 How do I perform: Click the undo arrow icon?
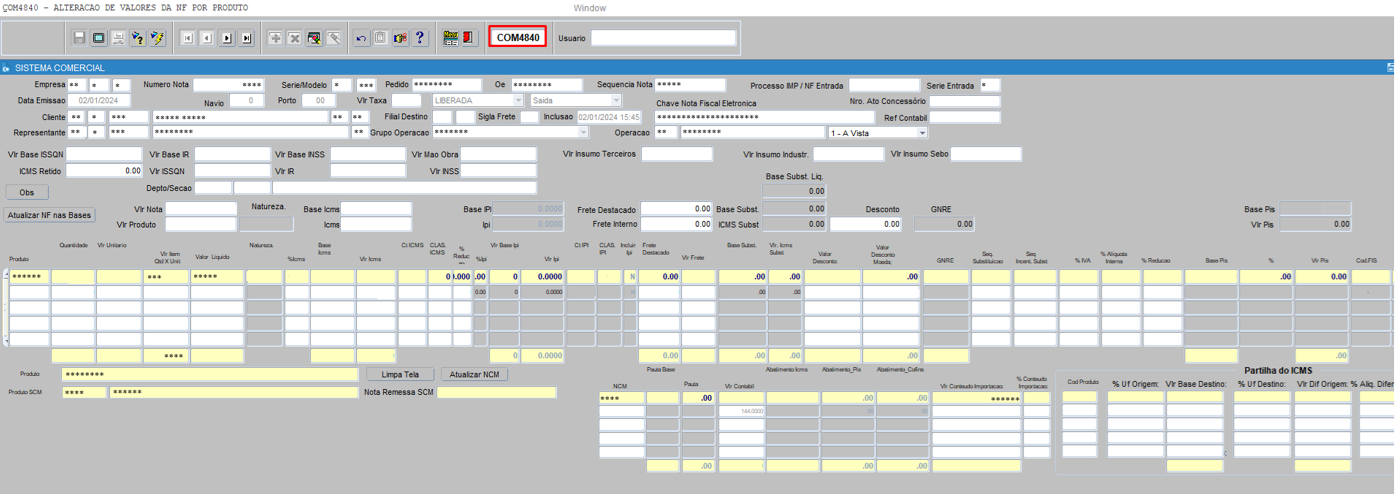(361, 38)
